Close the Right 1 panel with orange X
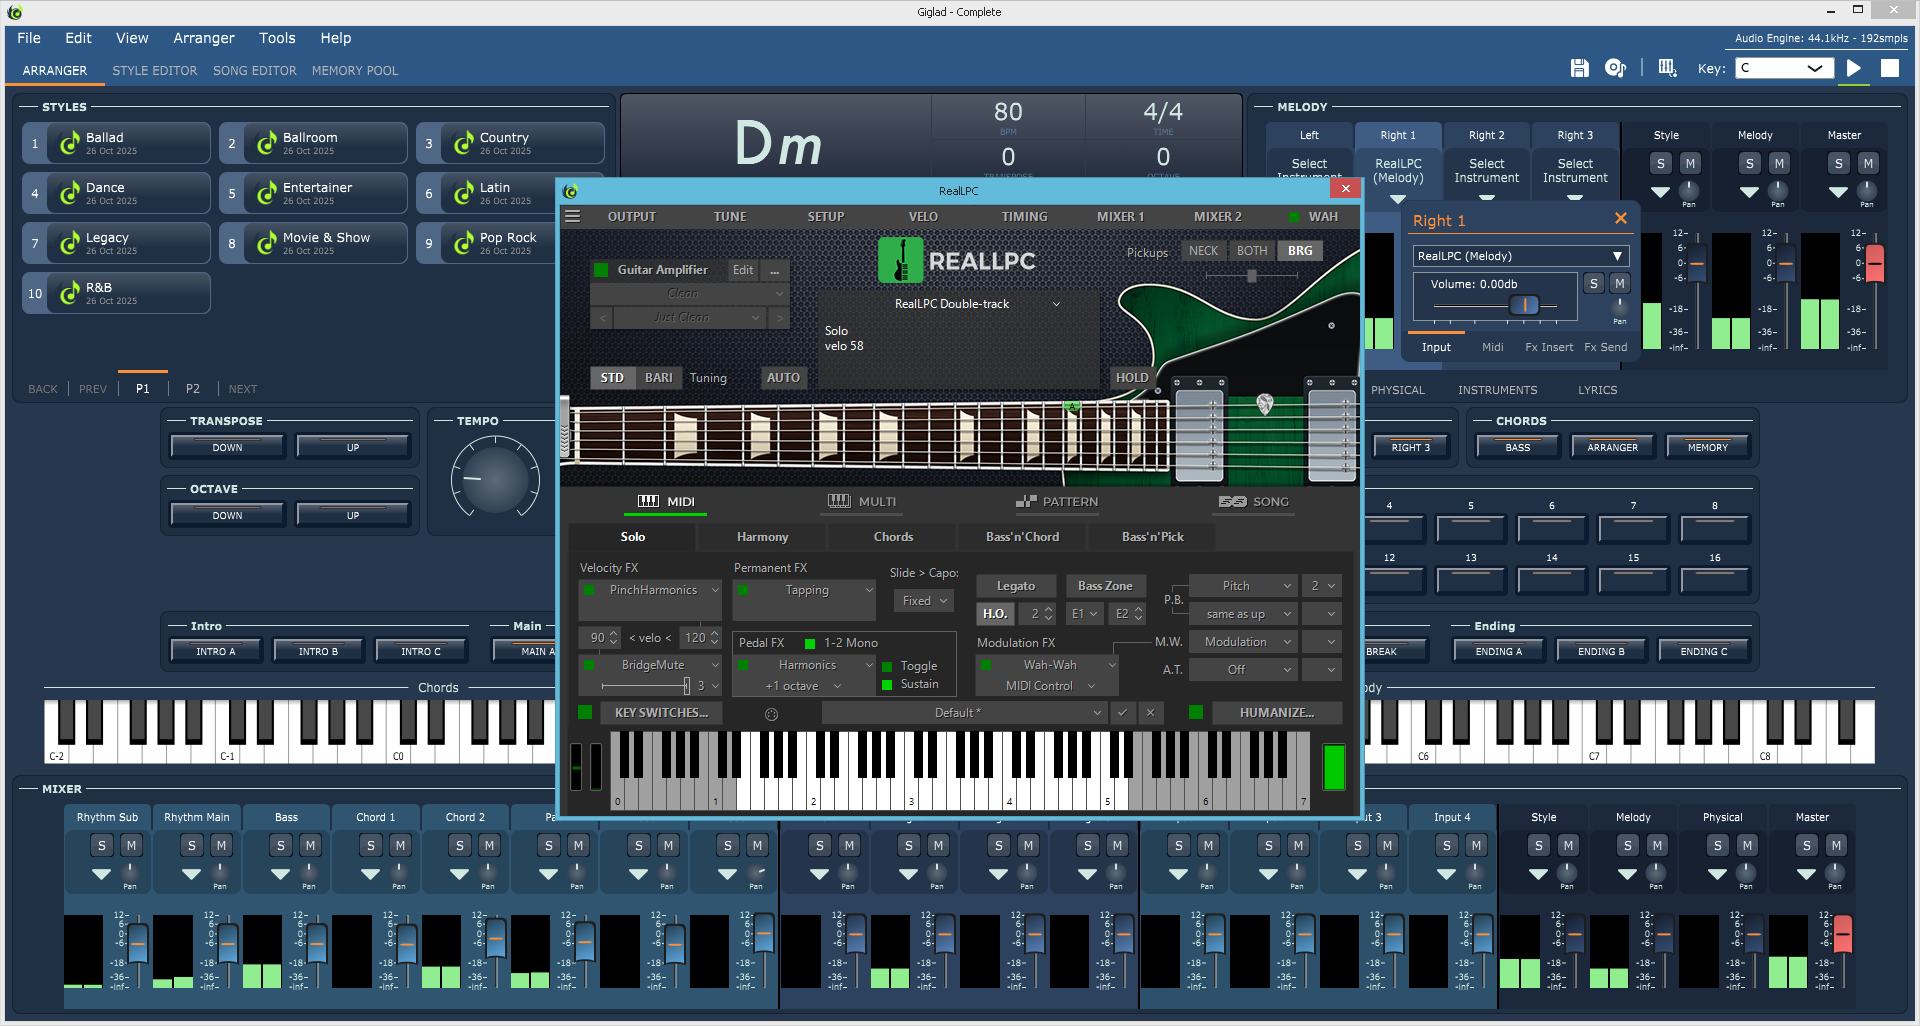 click(1620, 219)
